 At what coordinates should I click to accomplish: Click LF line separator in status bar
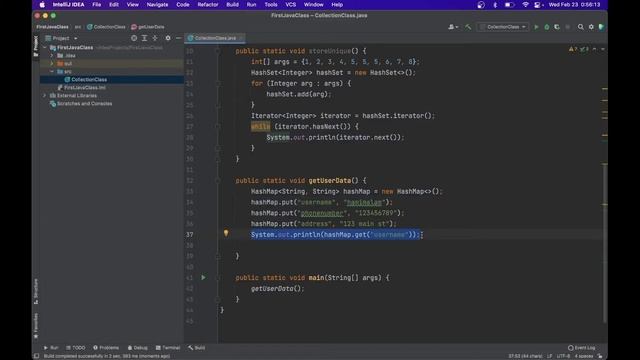549,356
